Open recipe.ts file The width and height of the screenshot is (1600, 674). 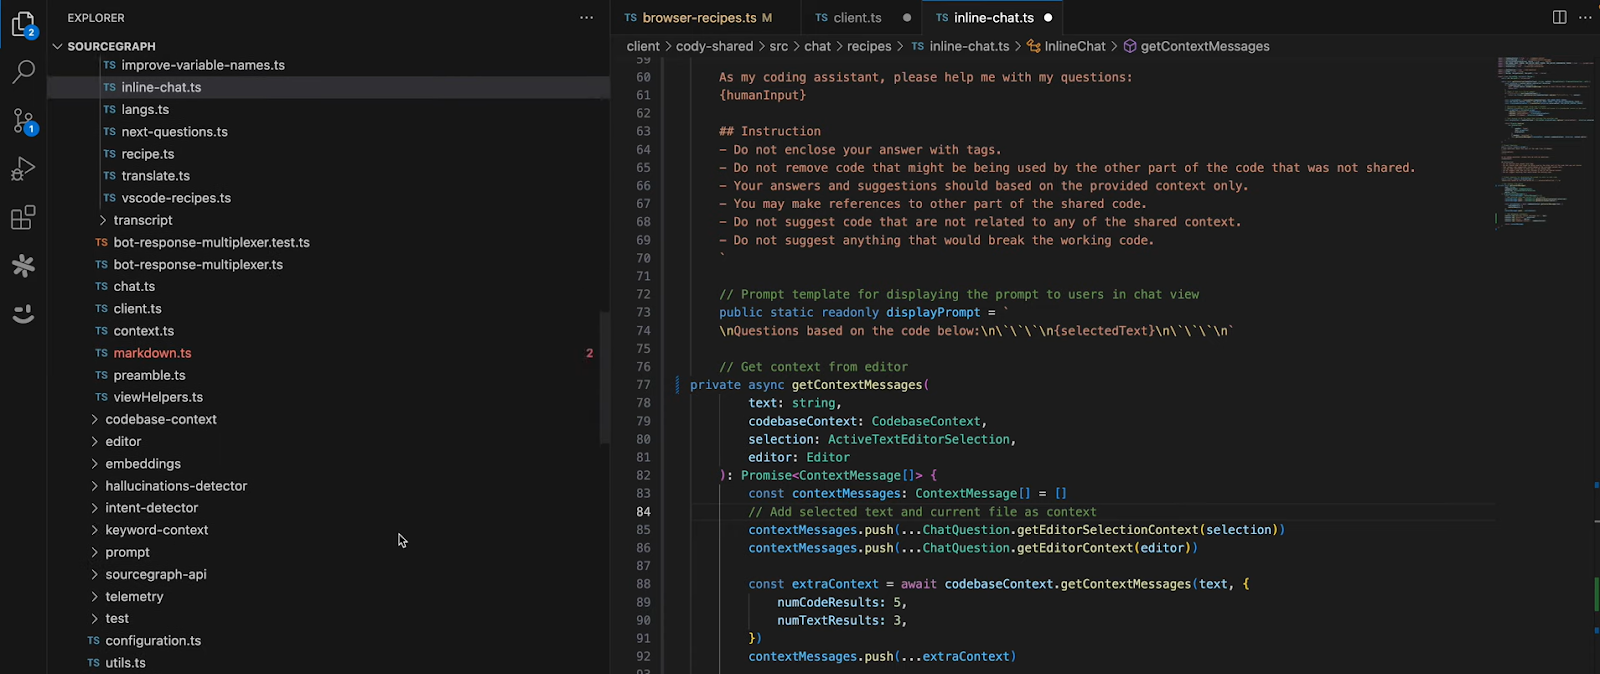pyautogui.click(x=328, y=154)
